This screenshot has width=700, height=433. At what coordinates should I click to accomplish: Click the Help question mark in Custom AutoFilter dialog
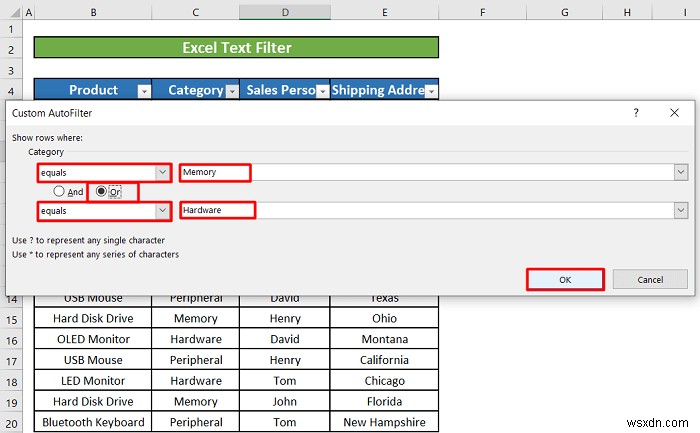click(636, 113)
